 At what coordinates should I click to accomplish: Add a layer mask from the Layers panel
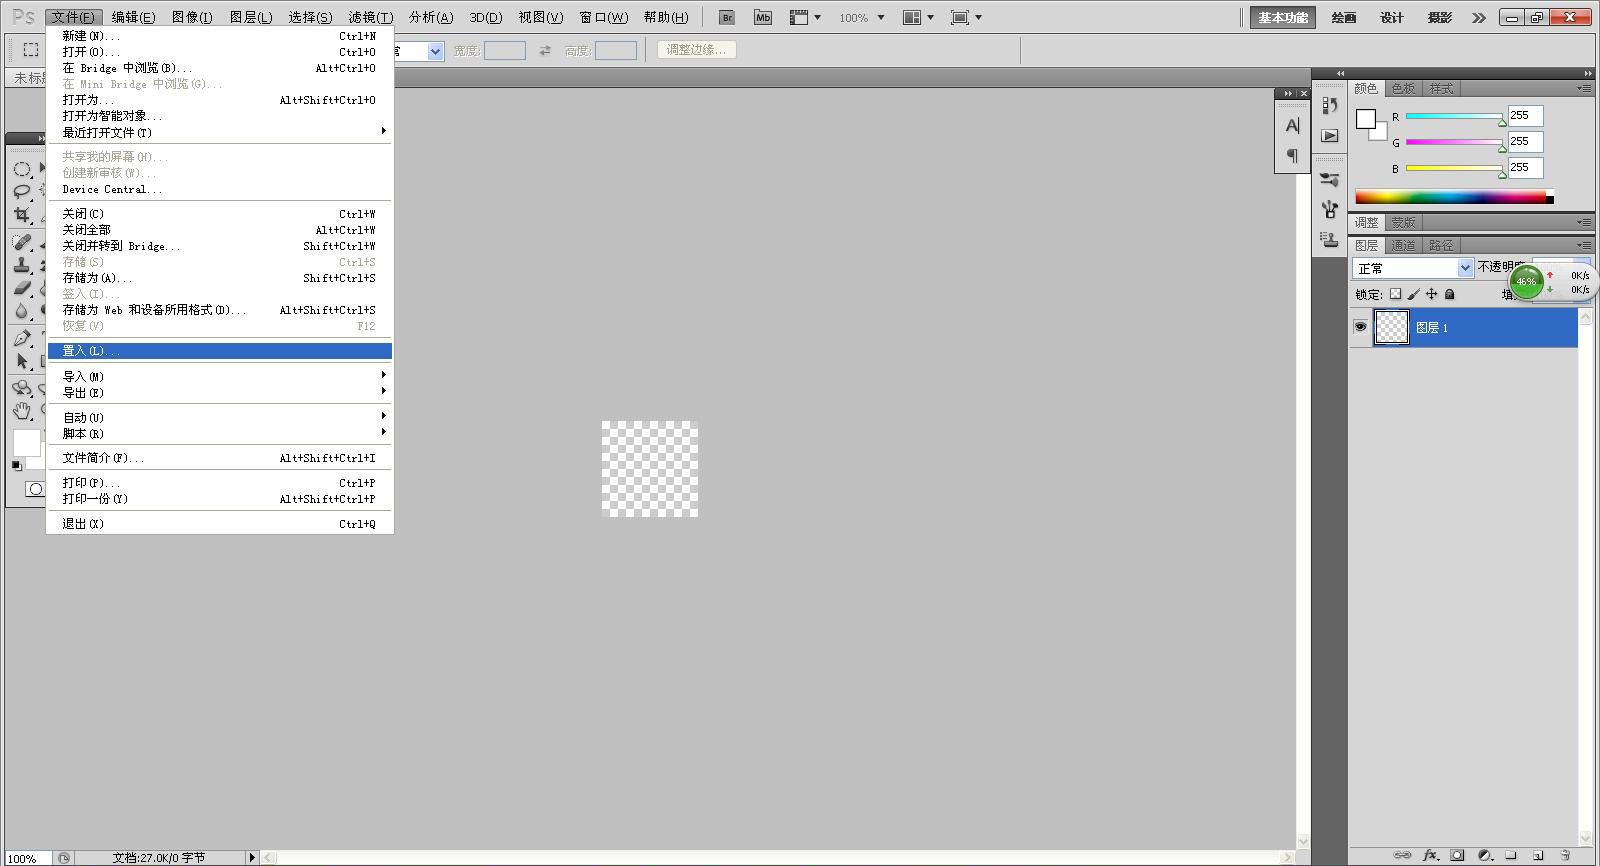1457,855
